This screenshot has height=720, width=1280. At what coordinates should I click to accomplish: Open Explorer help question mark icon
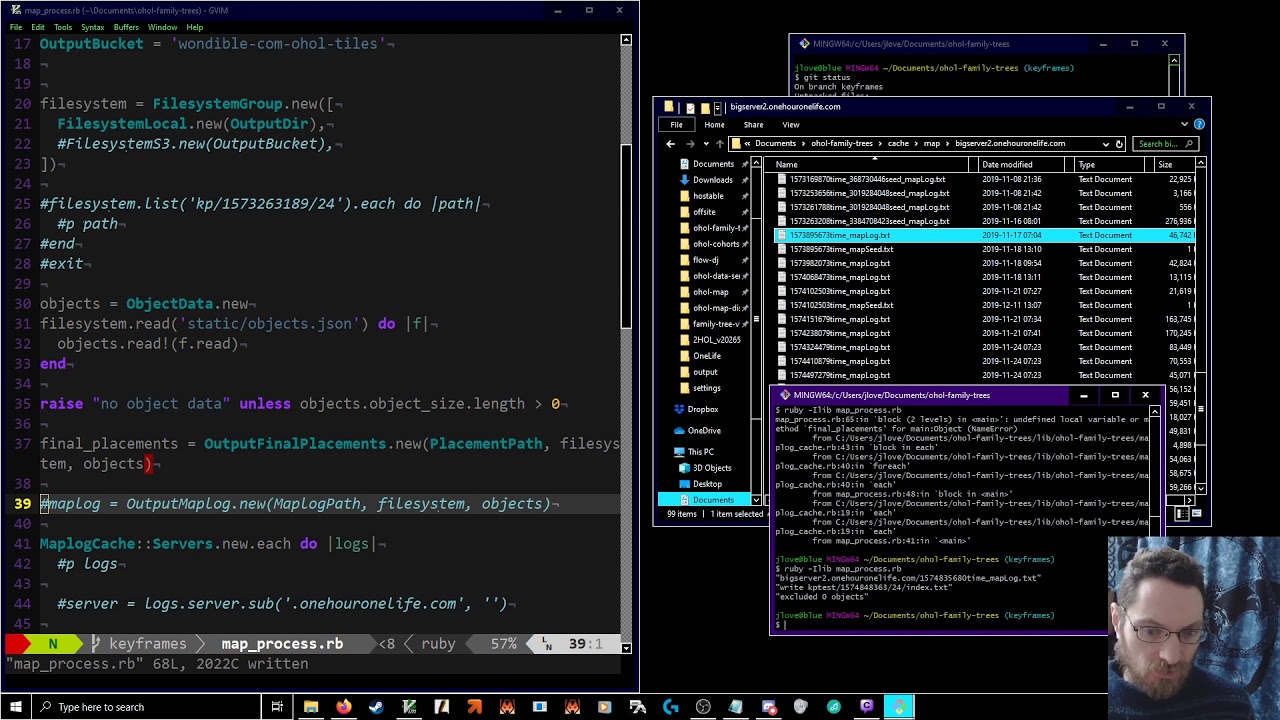pos(1199,125)
